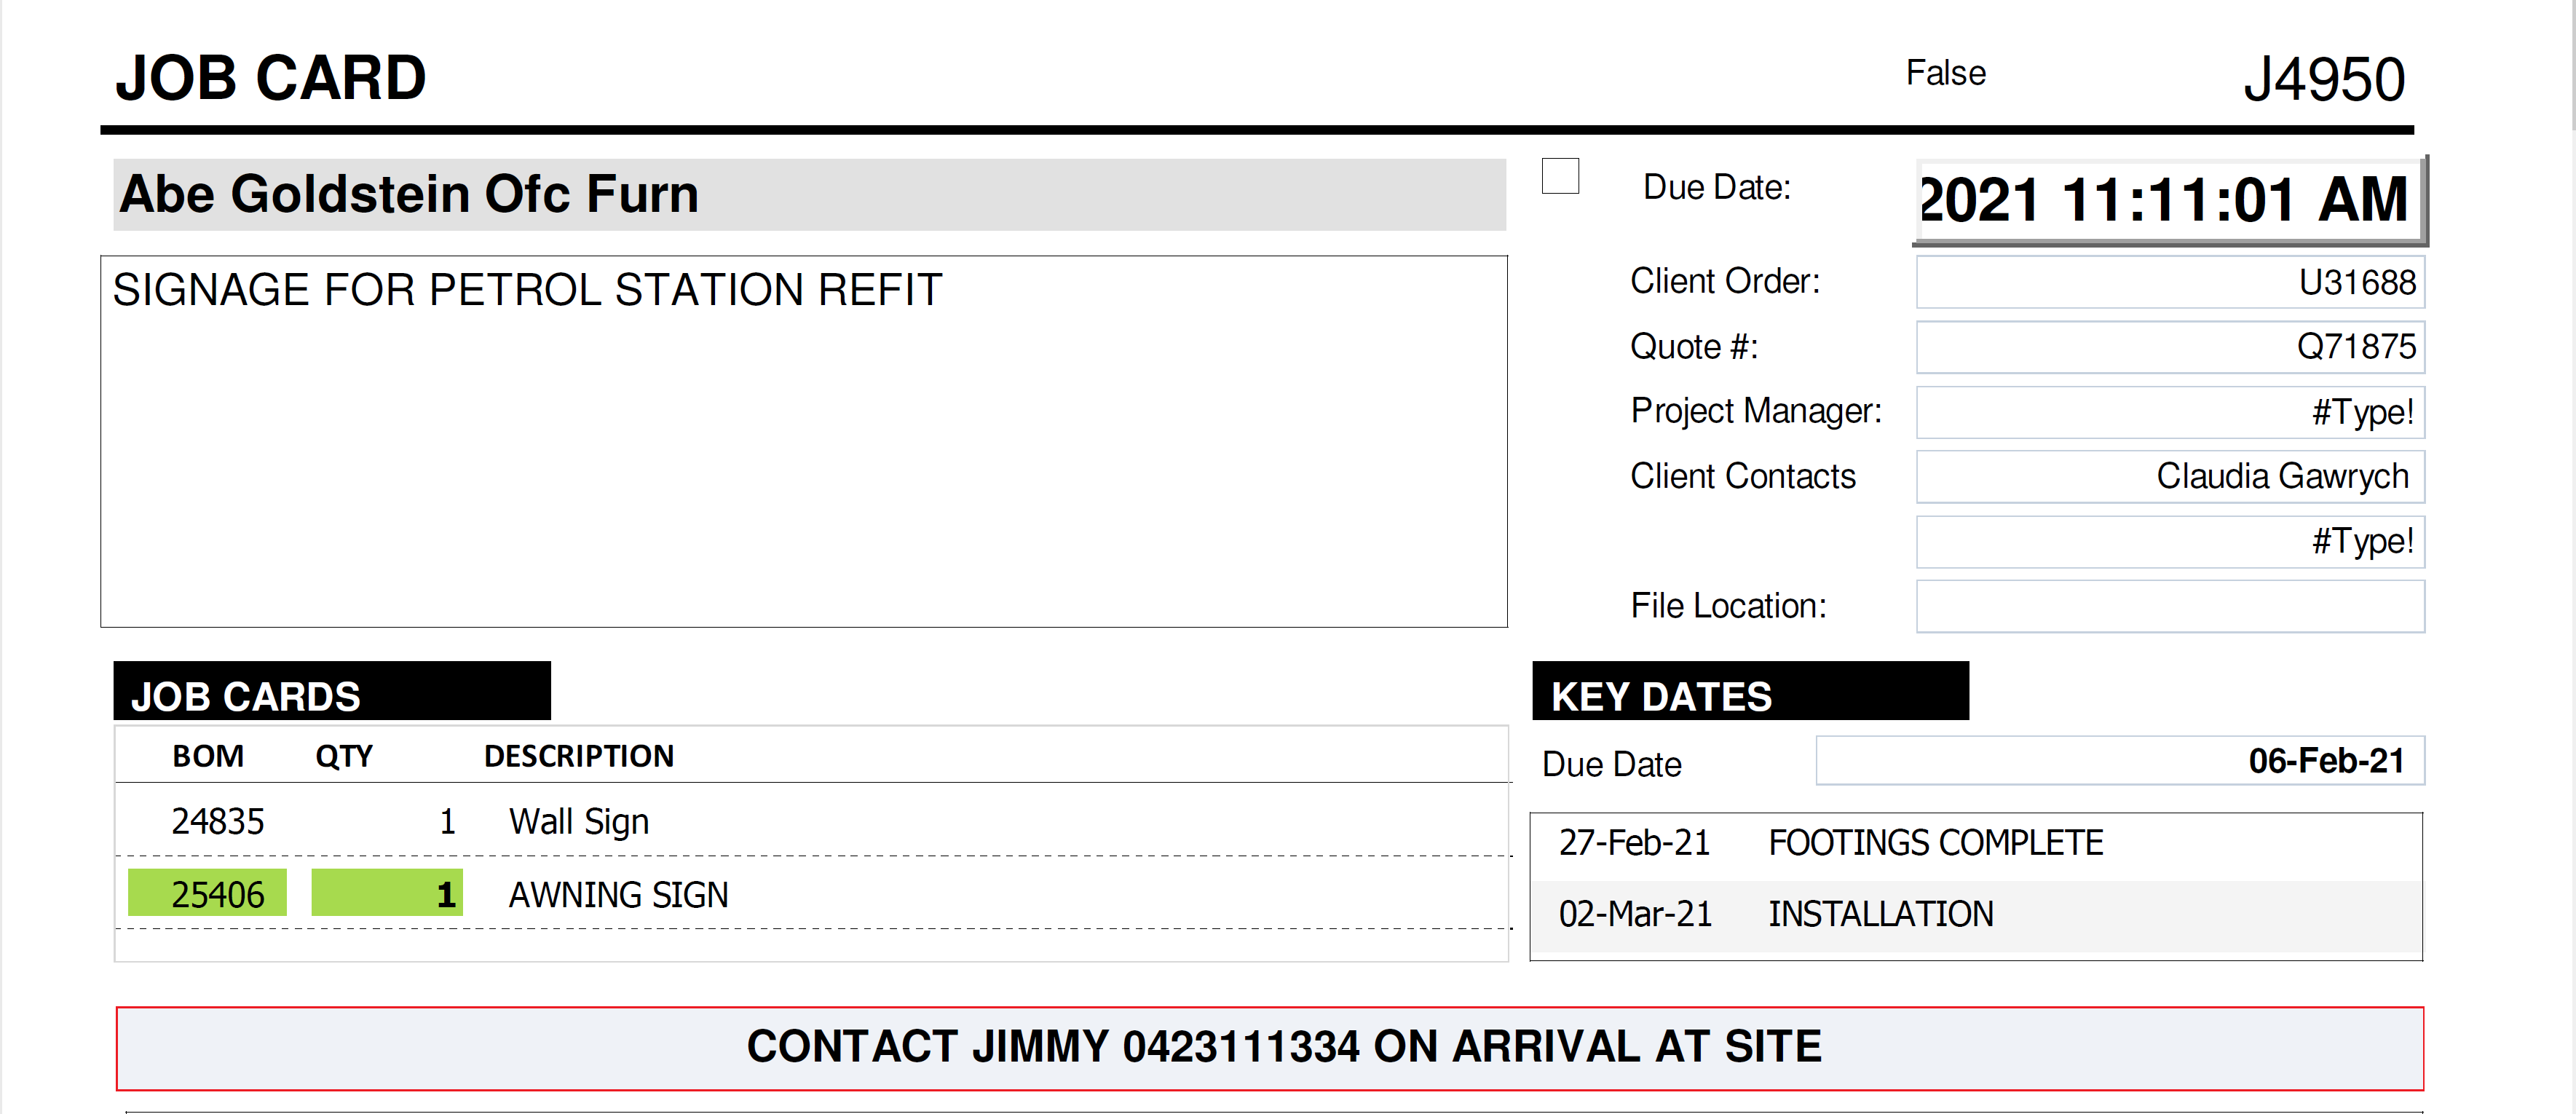Select the #Type! field under Client Contacts

[2170, 542]
